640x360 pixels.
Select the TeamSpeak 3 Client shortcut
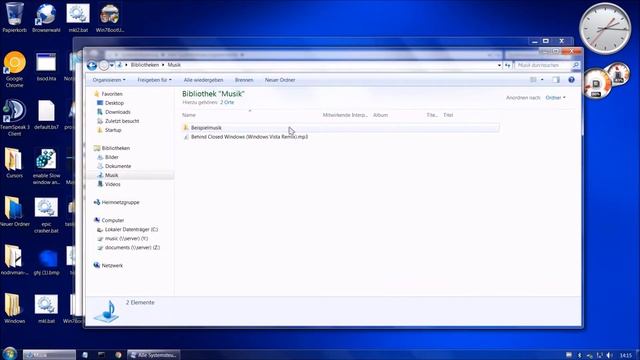[14, 118]
